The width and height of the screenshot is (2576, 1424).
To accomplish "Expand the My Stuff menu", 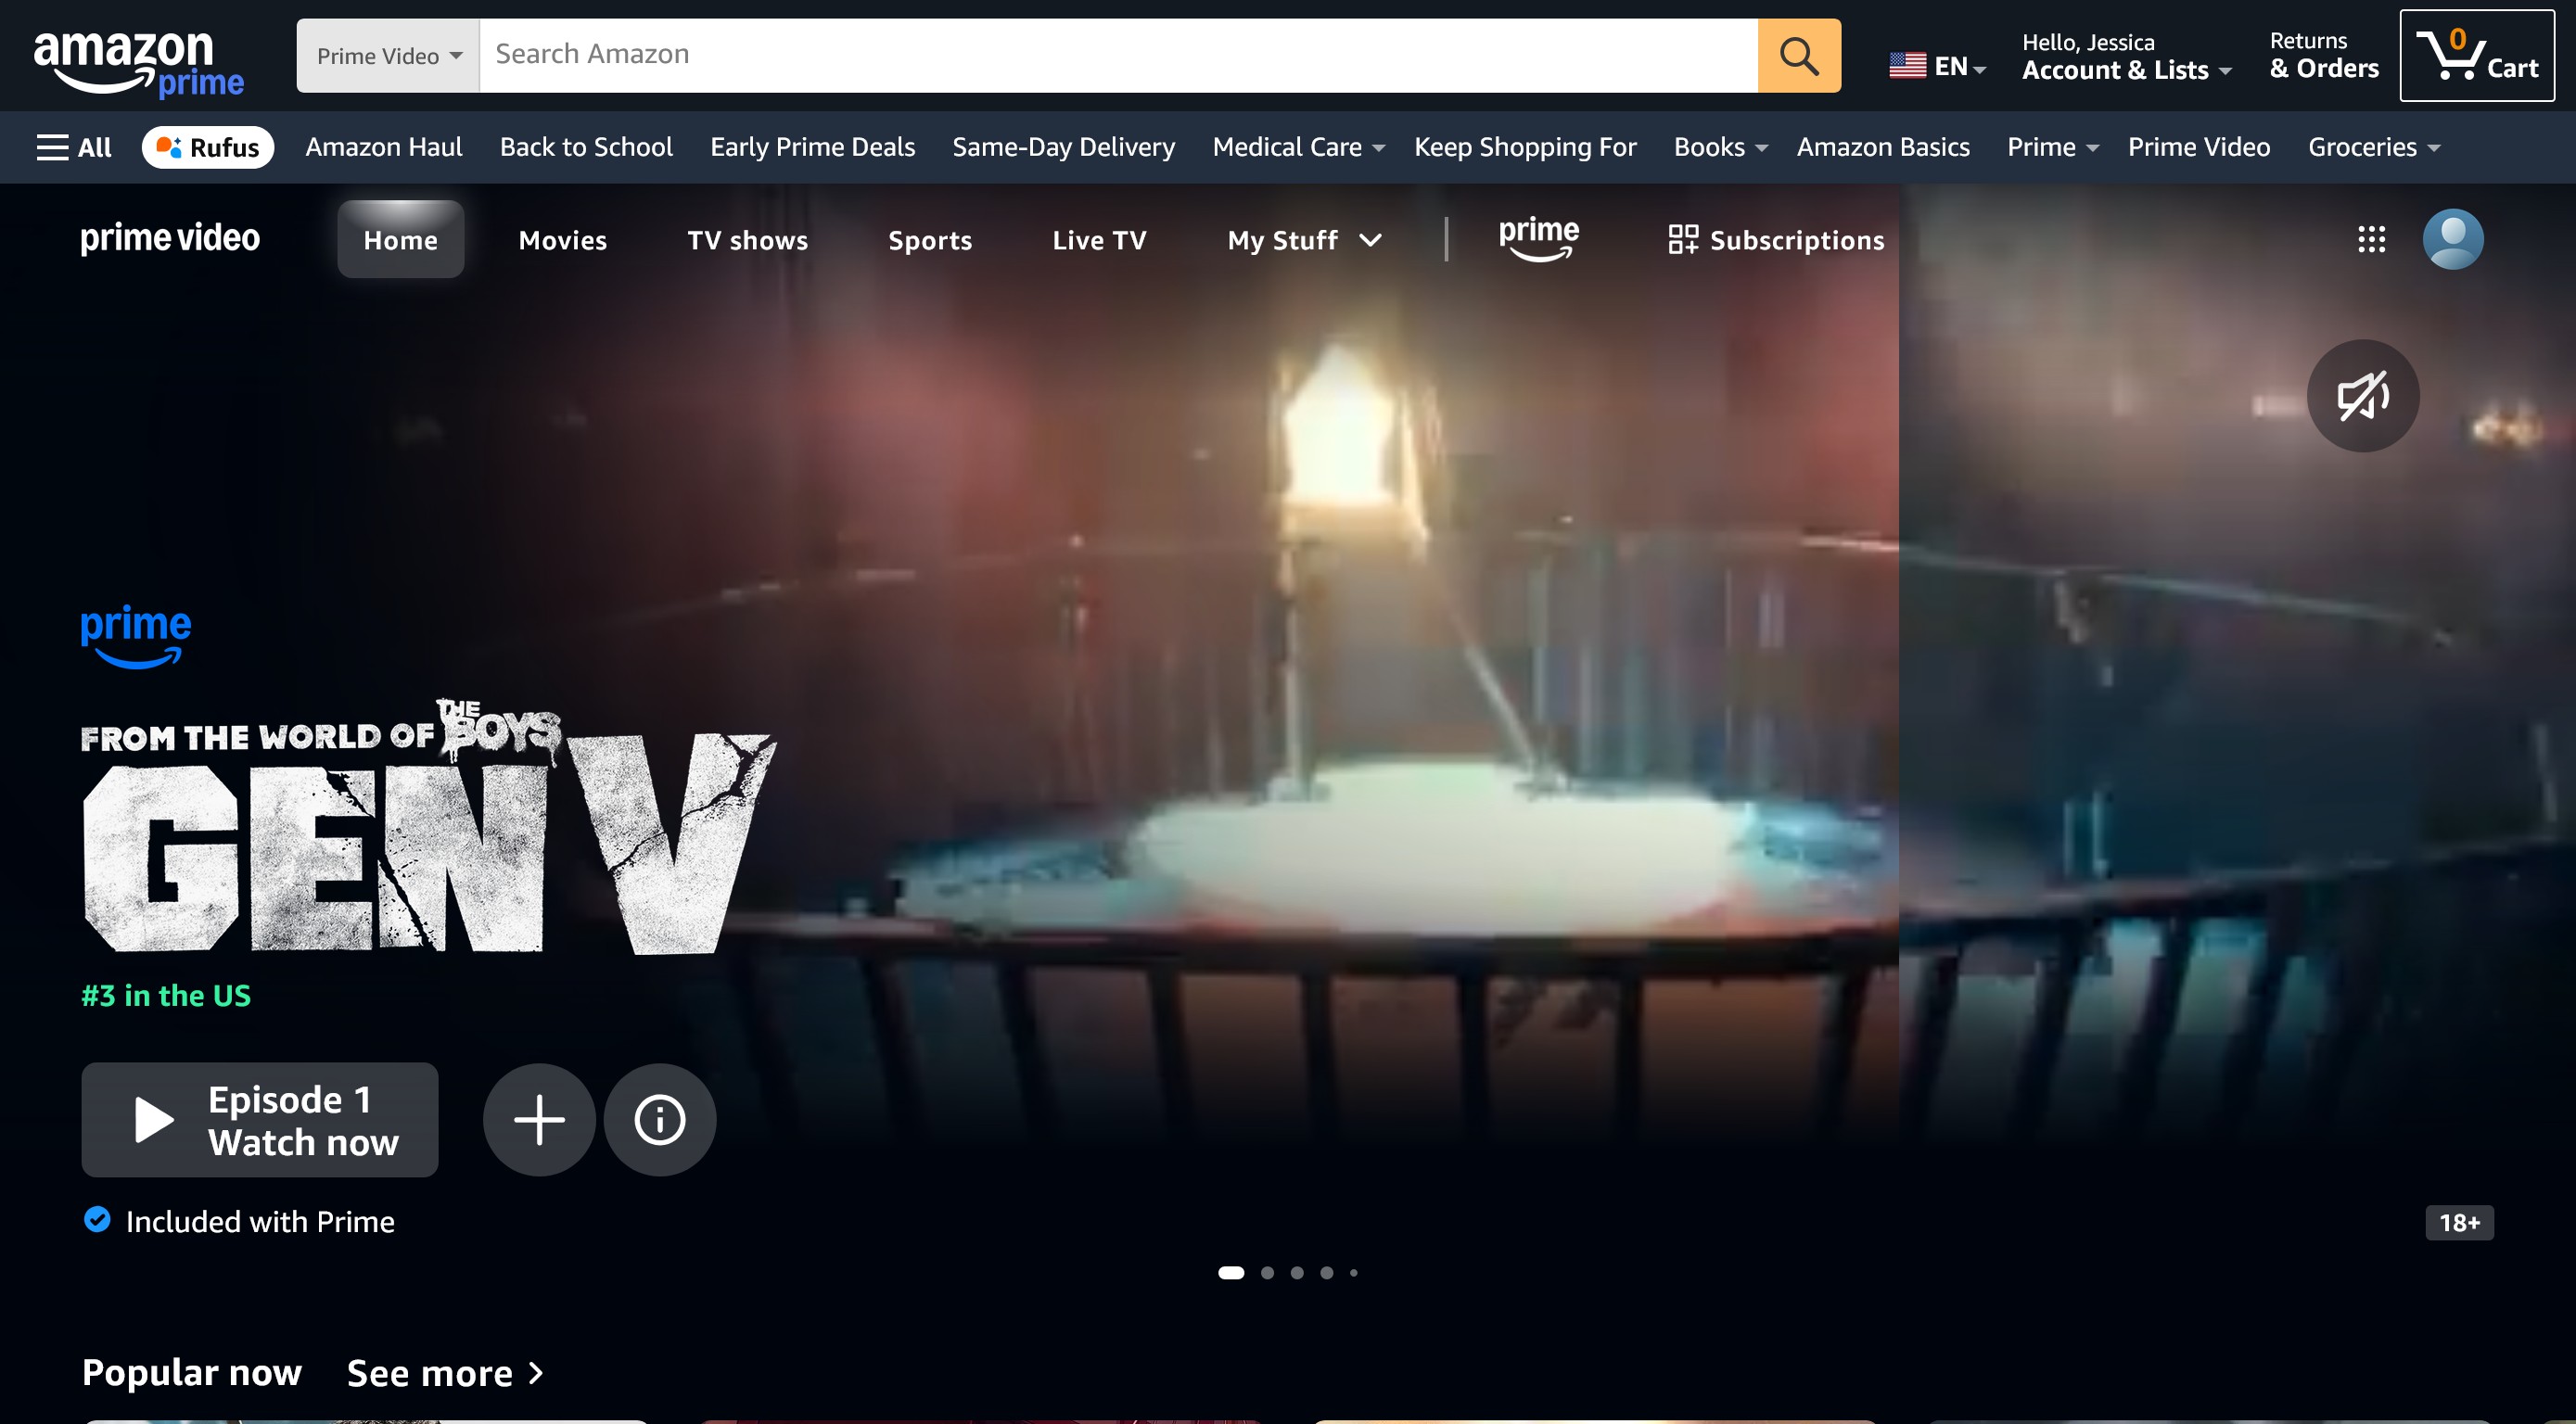I will [1304, 240].
